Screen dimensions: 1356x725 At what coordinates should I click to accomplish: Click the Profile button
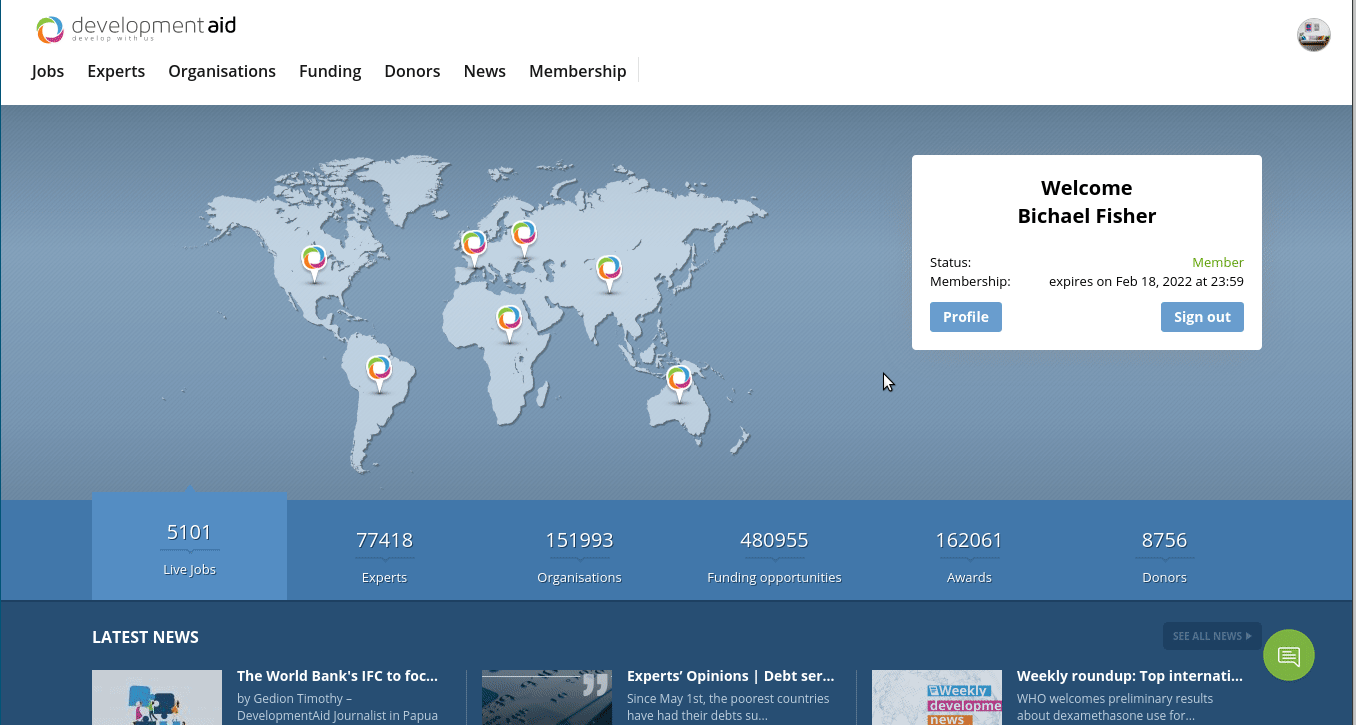(x=966, y=317)
